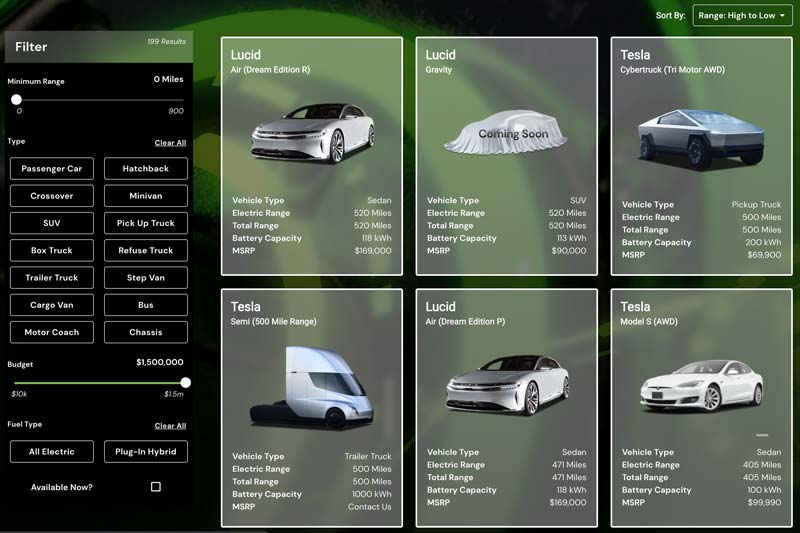Viewport: 800px width, 533px height.
Task: Open the Lucid Air Dream Edition R image
Action: coord(312,133)
